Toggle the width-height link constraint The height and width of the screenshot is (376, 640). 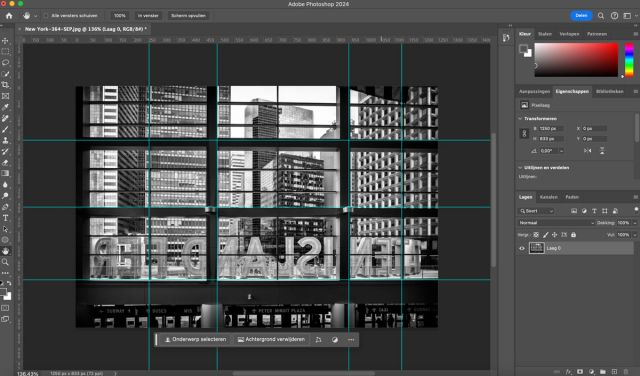click(x=524, y=133)
